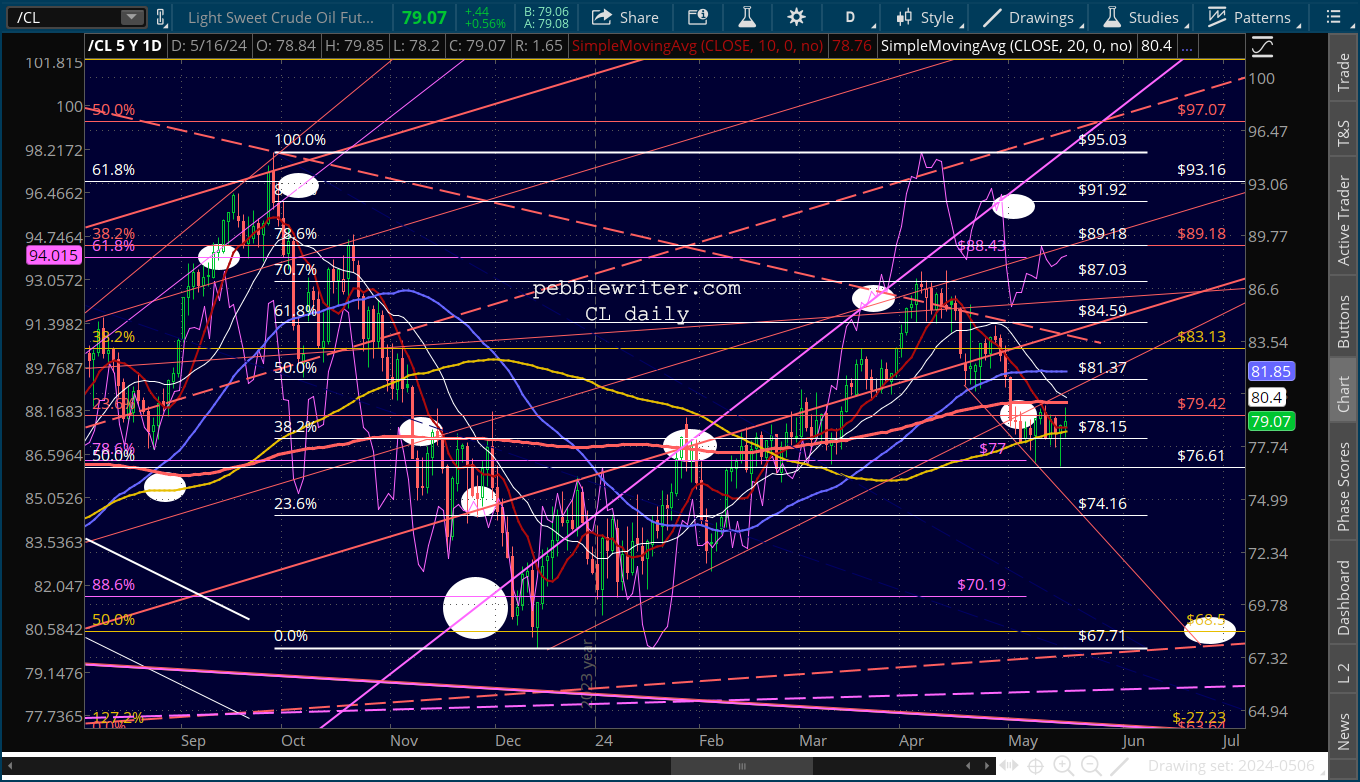The height and width of the screenshot is (782, 1360).
Task: Open the flask Edit Studies icon
Action: point(745,17)
